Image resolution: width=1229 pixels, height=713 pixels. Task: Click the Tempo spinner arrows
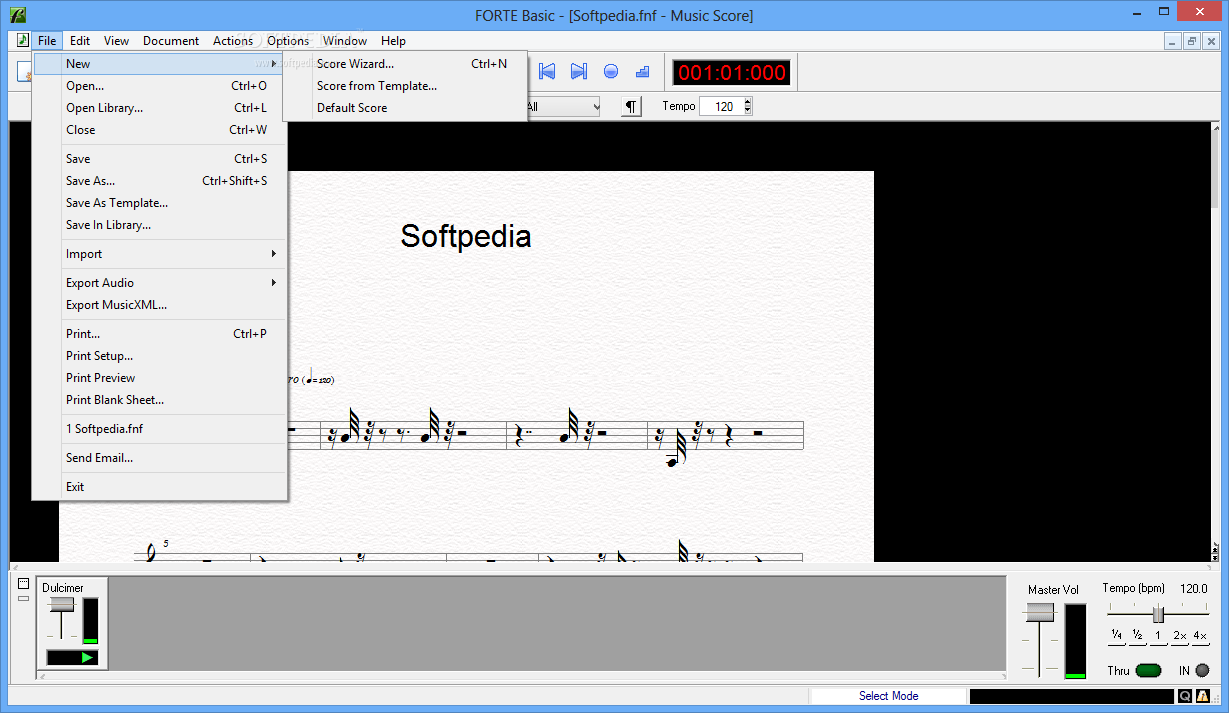(x=747, y=106)
